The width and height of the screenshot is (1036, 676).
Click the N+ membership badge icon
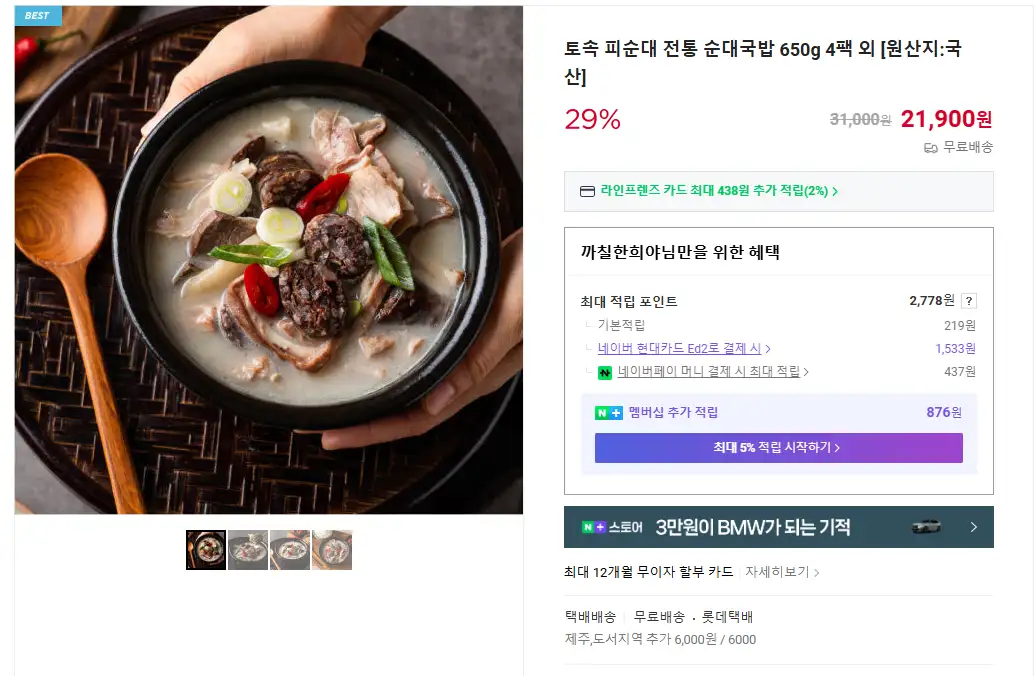(x=608, y=413)
